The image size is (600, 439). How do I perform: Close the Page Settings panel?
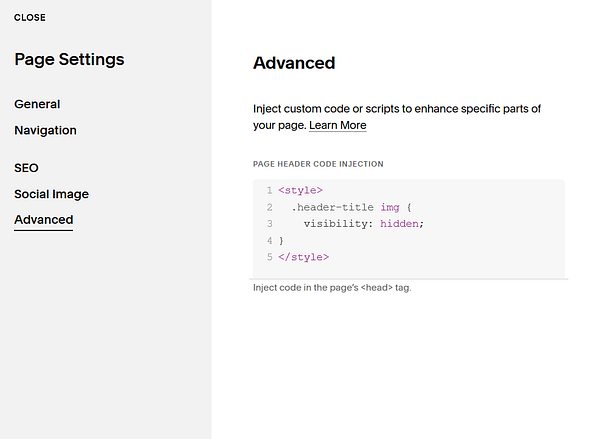point(30,18)
